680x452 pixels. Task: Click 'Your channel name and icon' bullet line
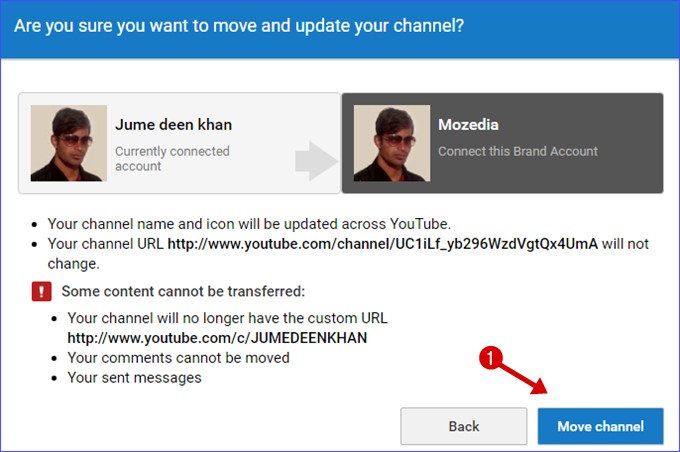coord(249,224)
